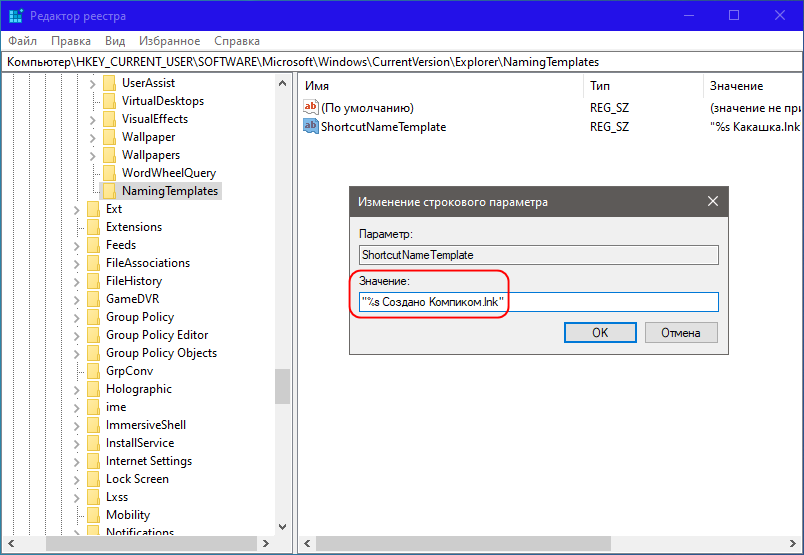Click the Wallpaper folder icon
This screenshot has width=804, height=555.
pos(109,137)
